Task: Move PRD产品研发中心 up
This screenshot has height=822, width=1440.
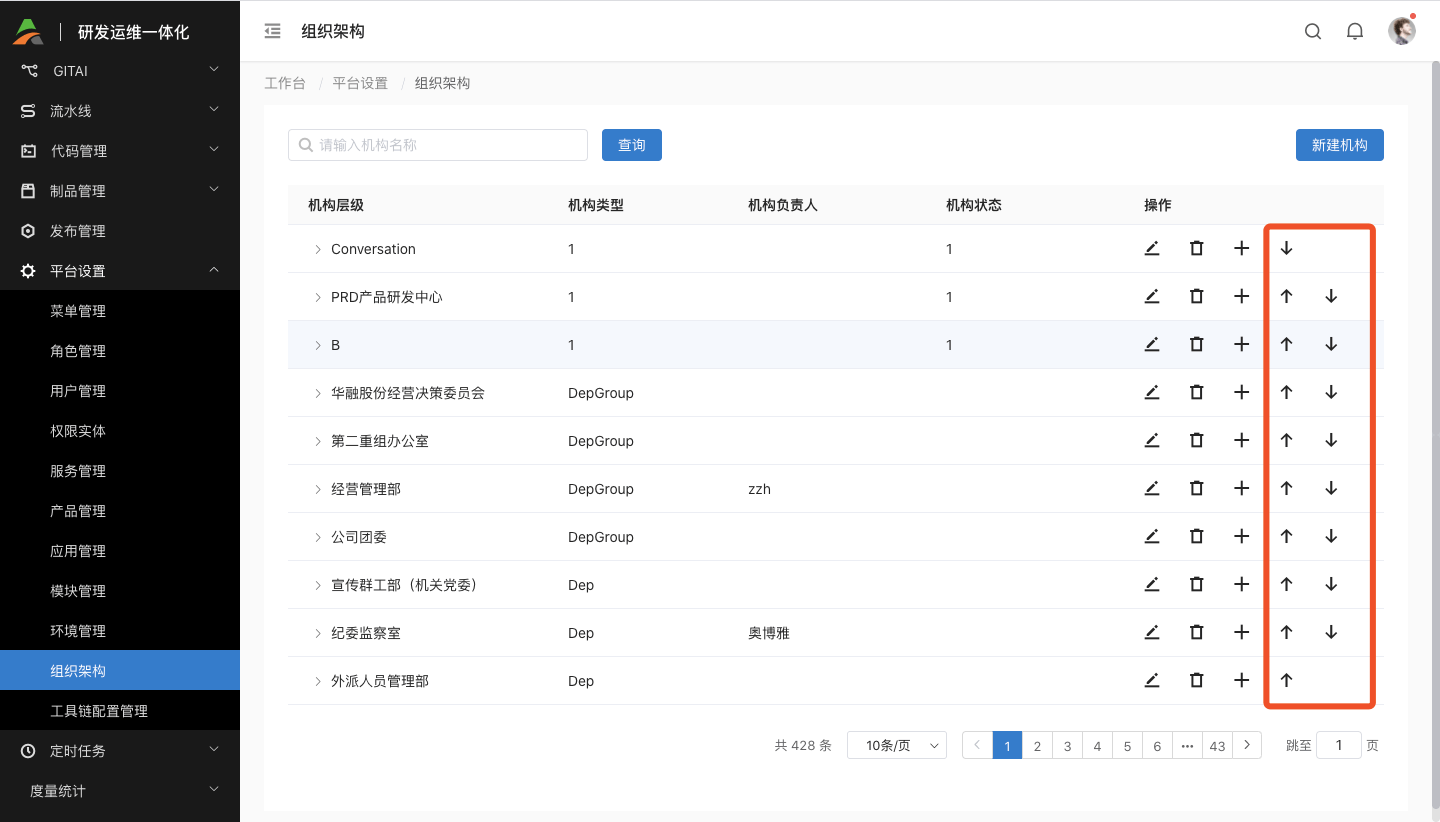Action: pyautogui.click(x=1287, y=296)
